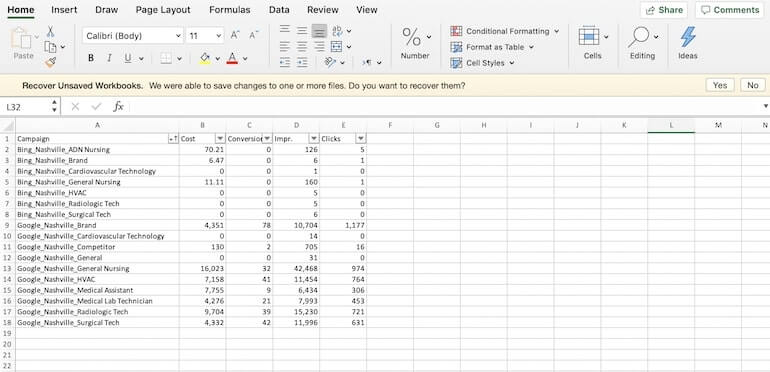Click the Number percent icon

[x=411, y=37]
